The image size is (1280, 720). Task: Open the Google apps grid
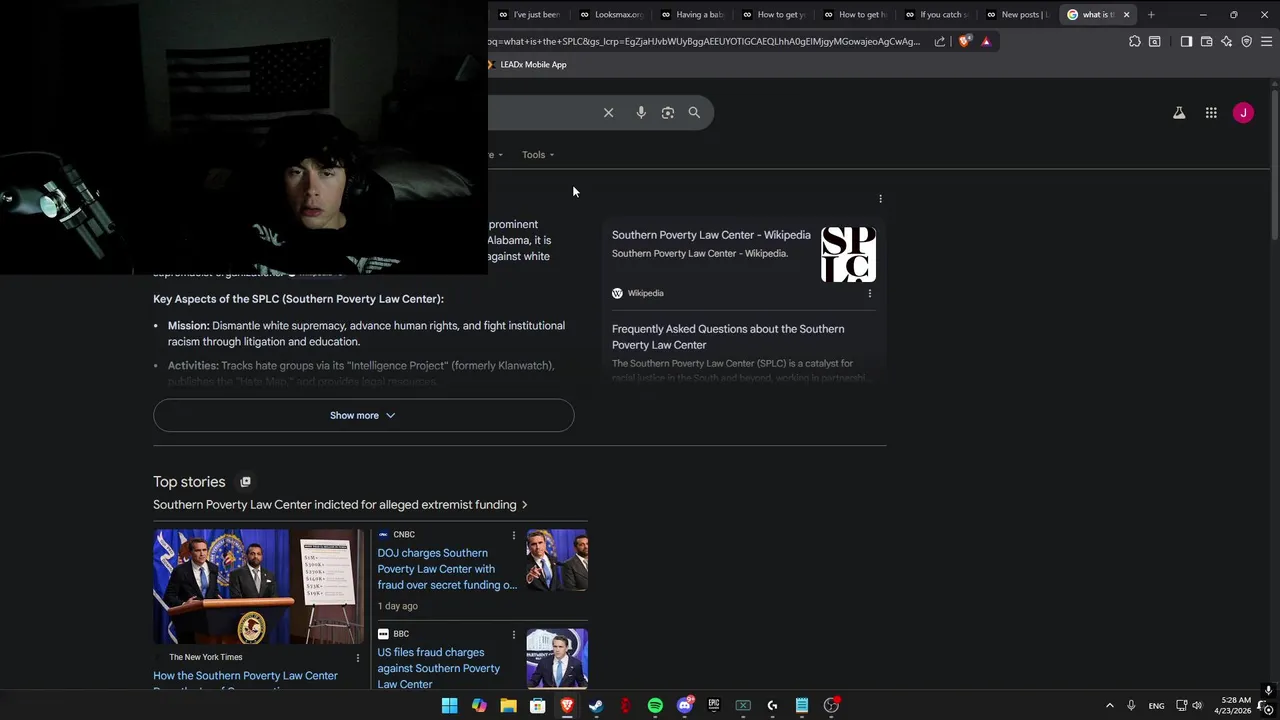tap(1211, 113)
